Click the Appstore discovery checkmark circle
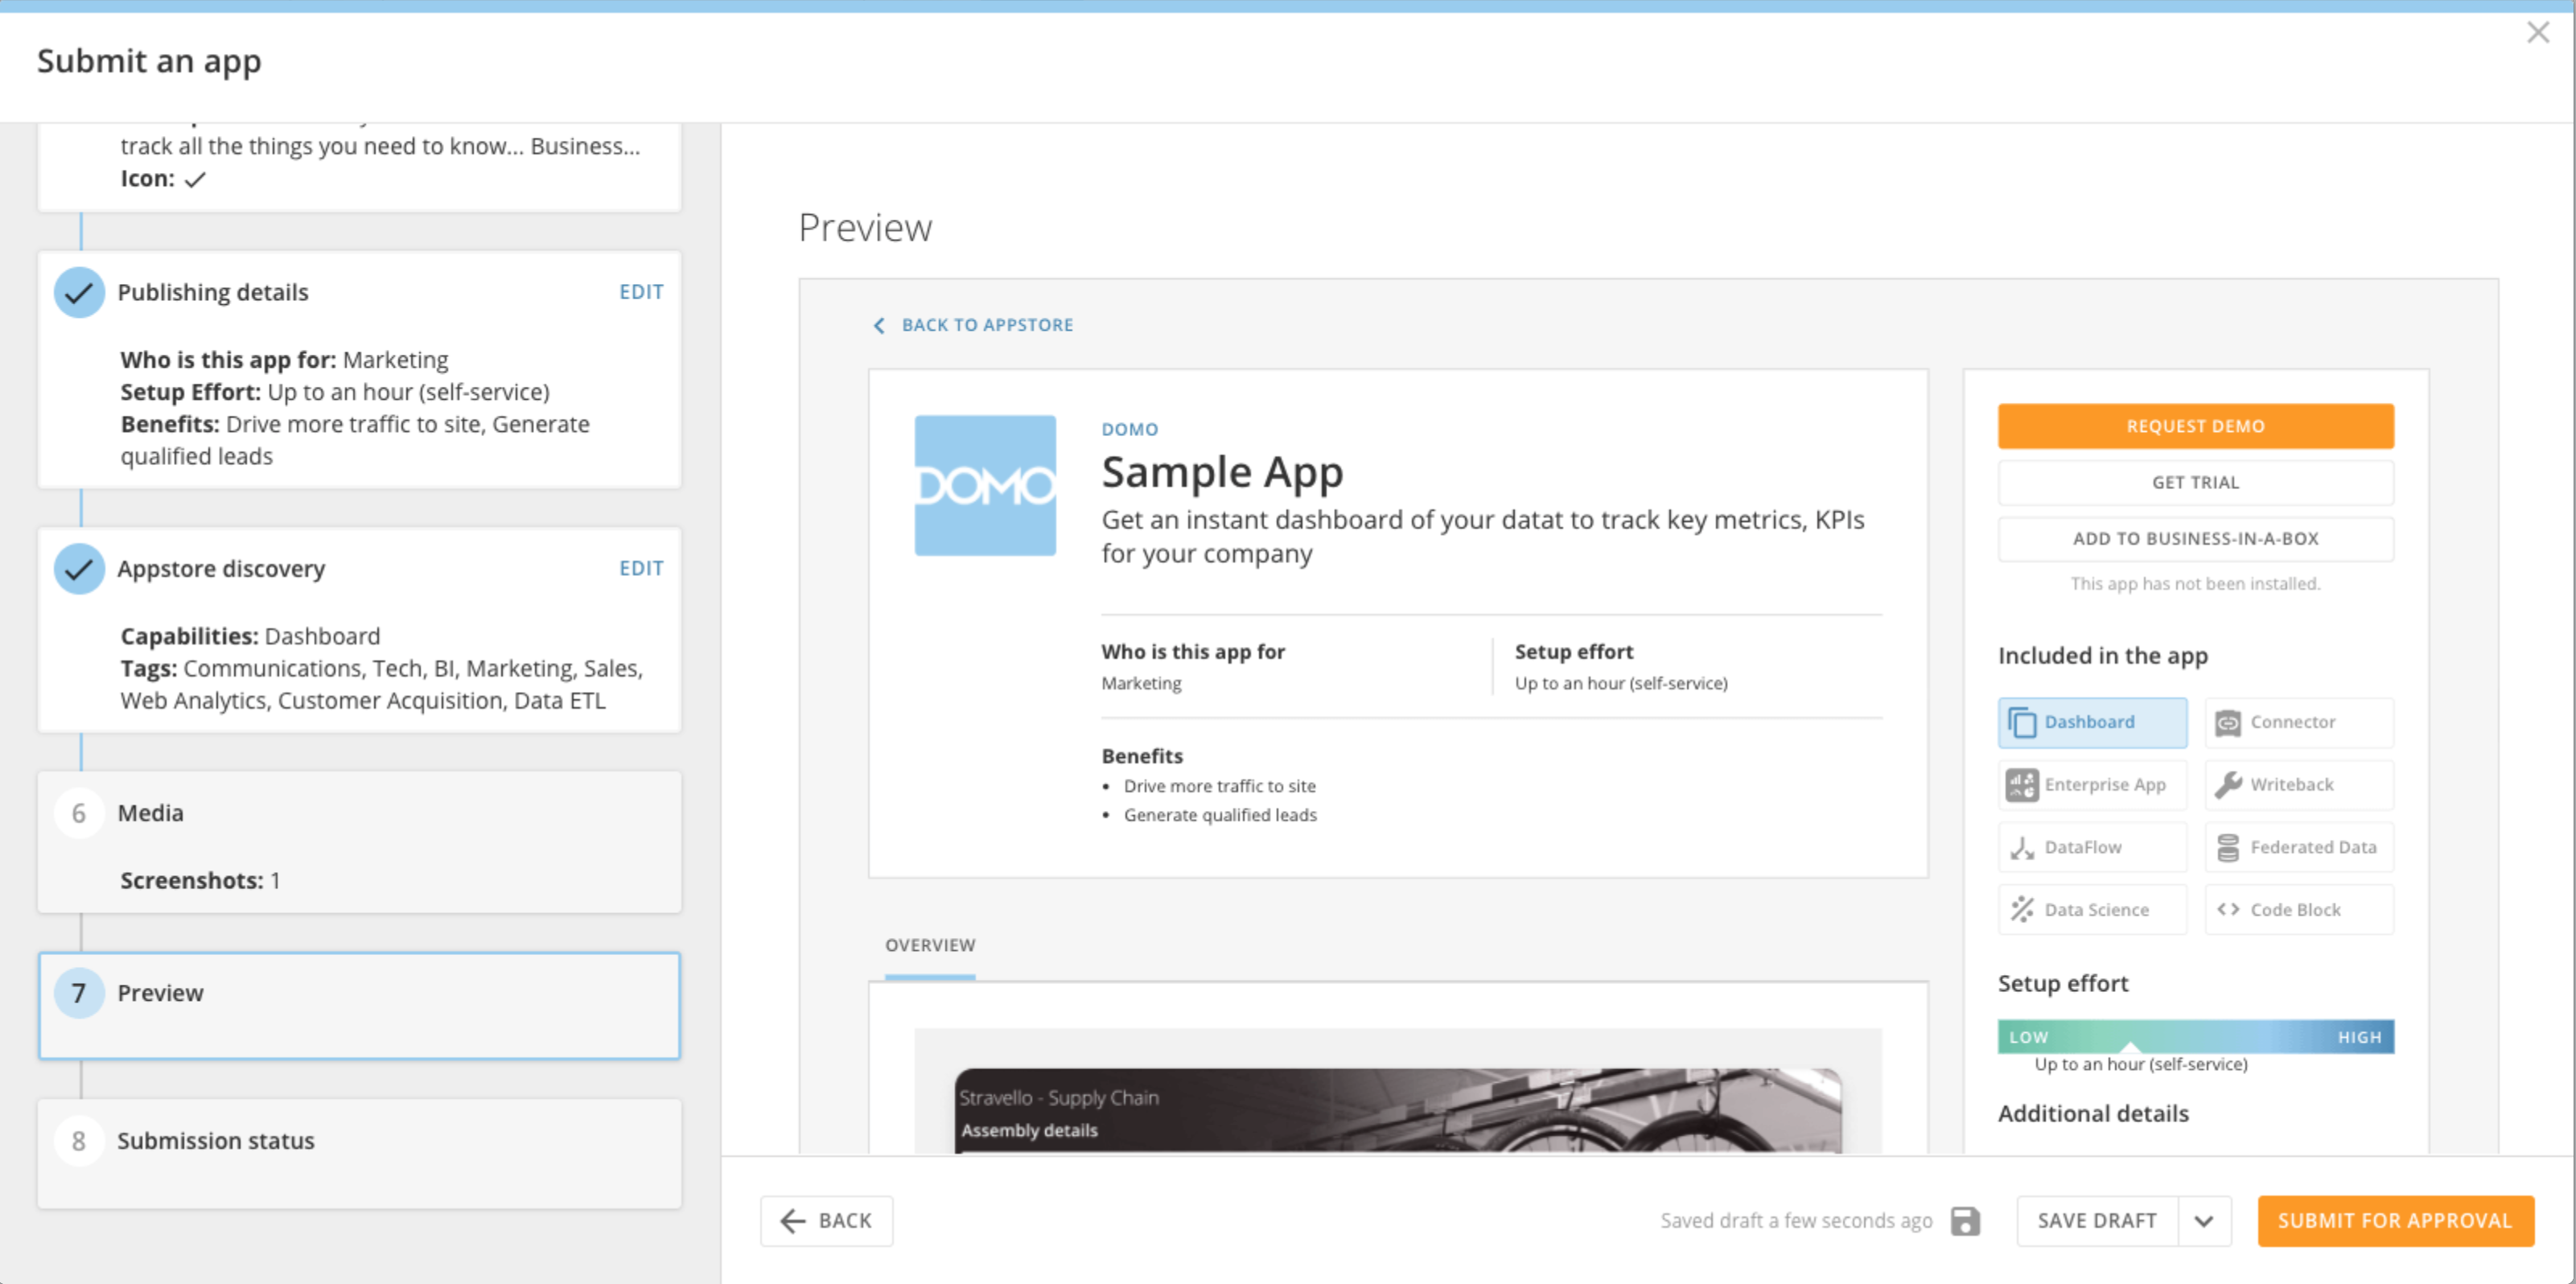2576x1284 pixels. (x=79, y=569)
